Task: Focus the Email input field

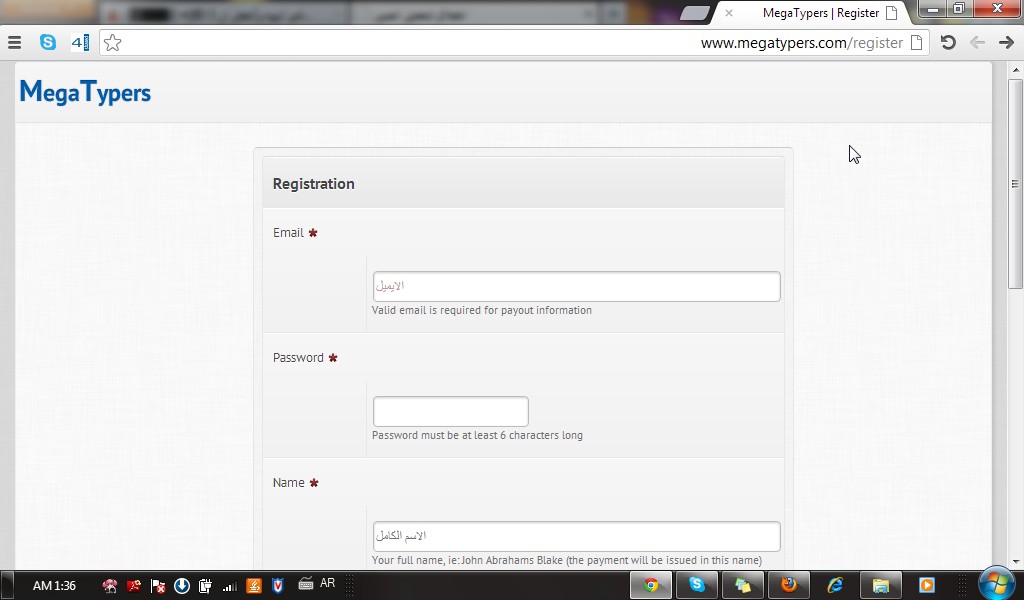Action: (577, 287)
